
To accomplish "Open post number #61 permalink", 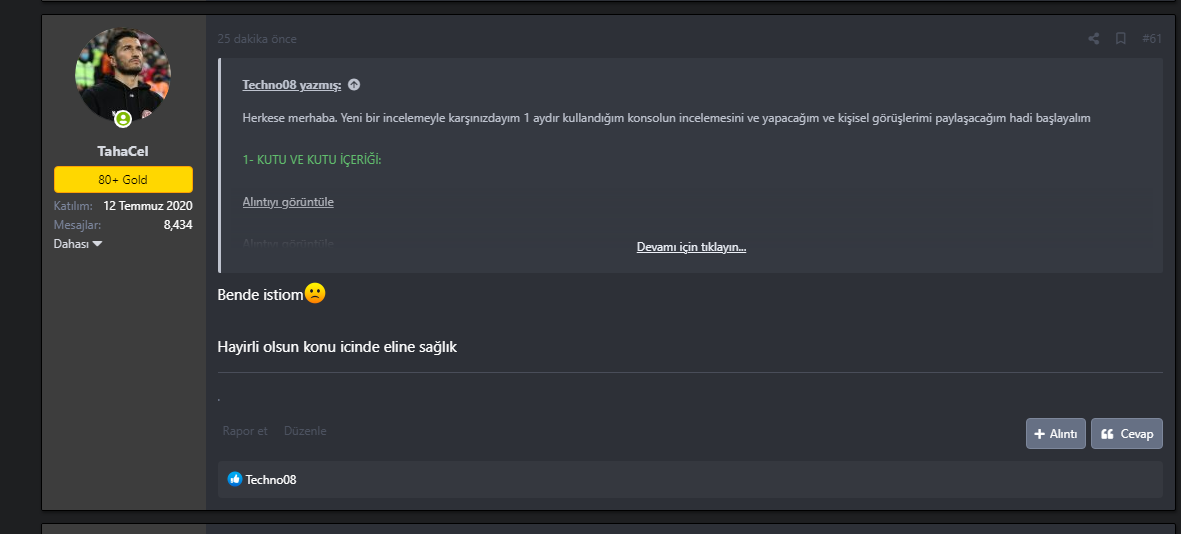I will click(x=1152, y=39).
